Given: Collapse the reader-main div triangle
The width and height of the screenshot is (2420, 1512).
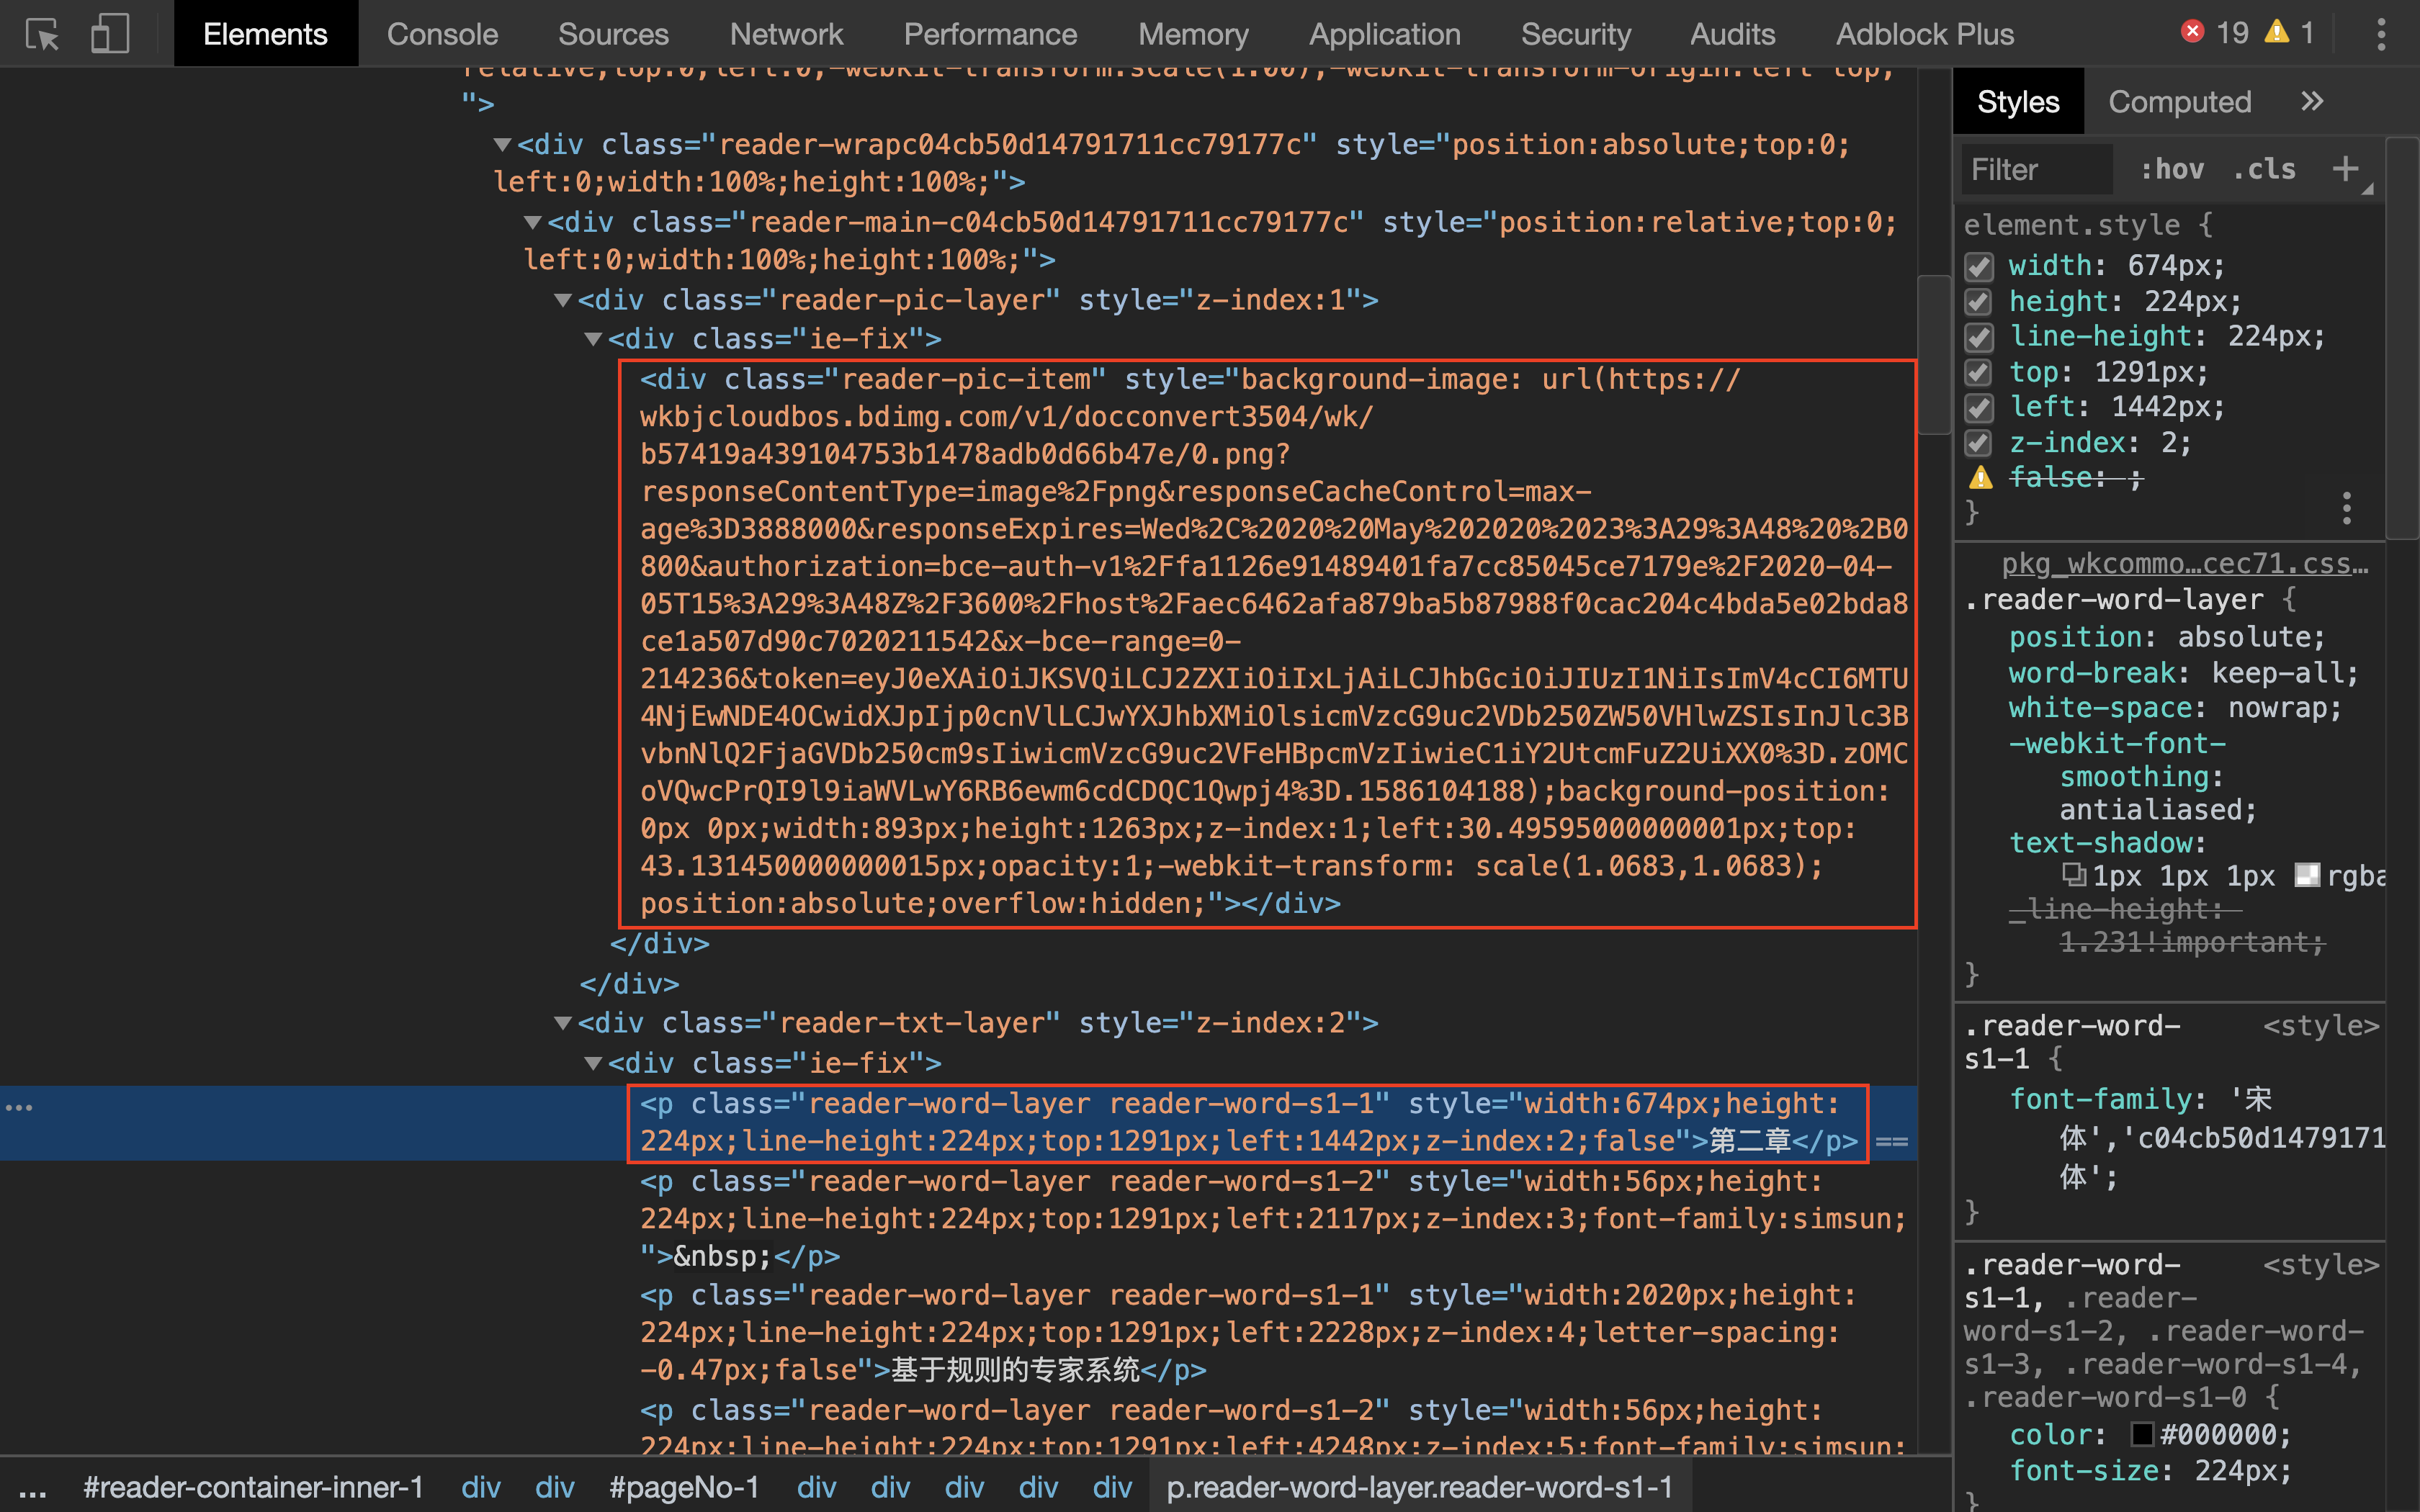Looking at the screenshot, I should pyautogui.click(x=533, y=222).
